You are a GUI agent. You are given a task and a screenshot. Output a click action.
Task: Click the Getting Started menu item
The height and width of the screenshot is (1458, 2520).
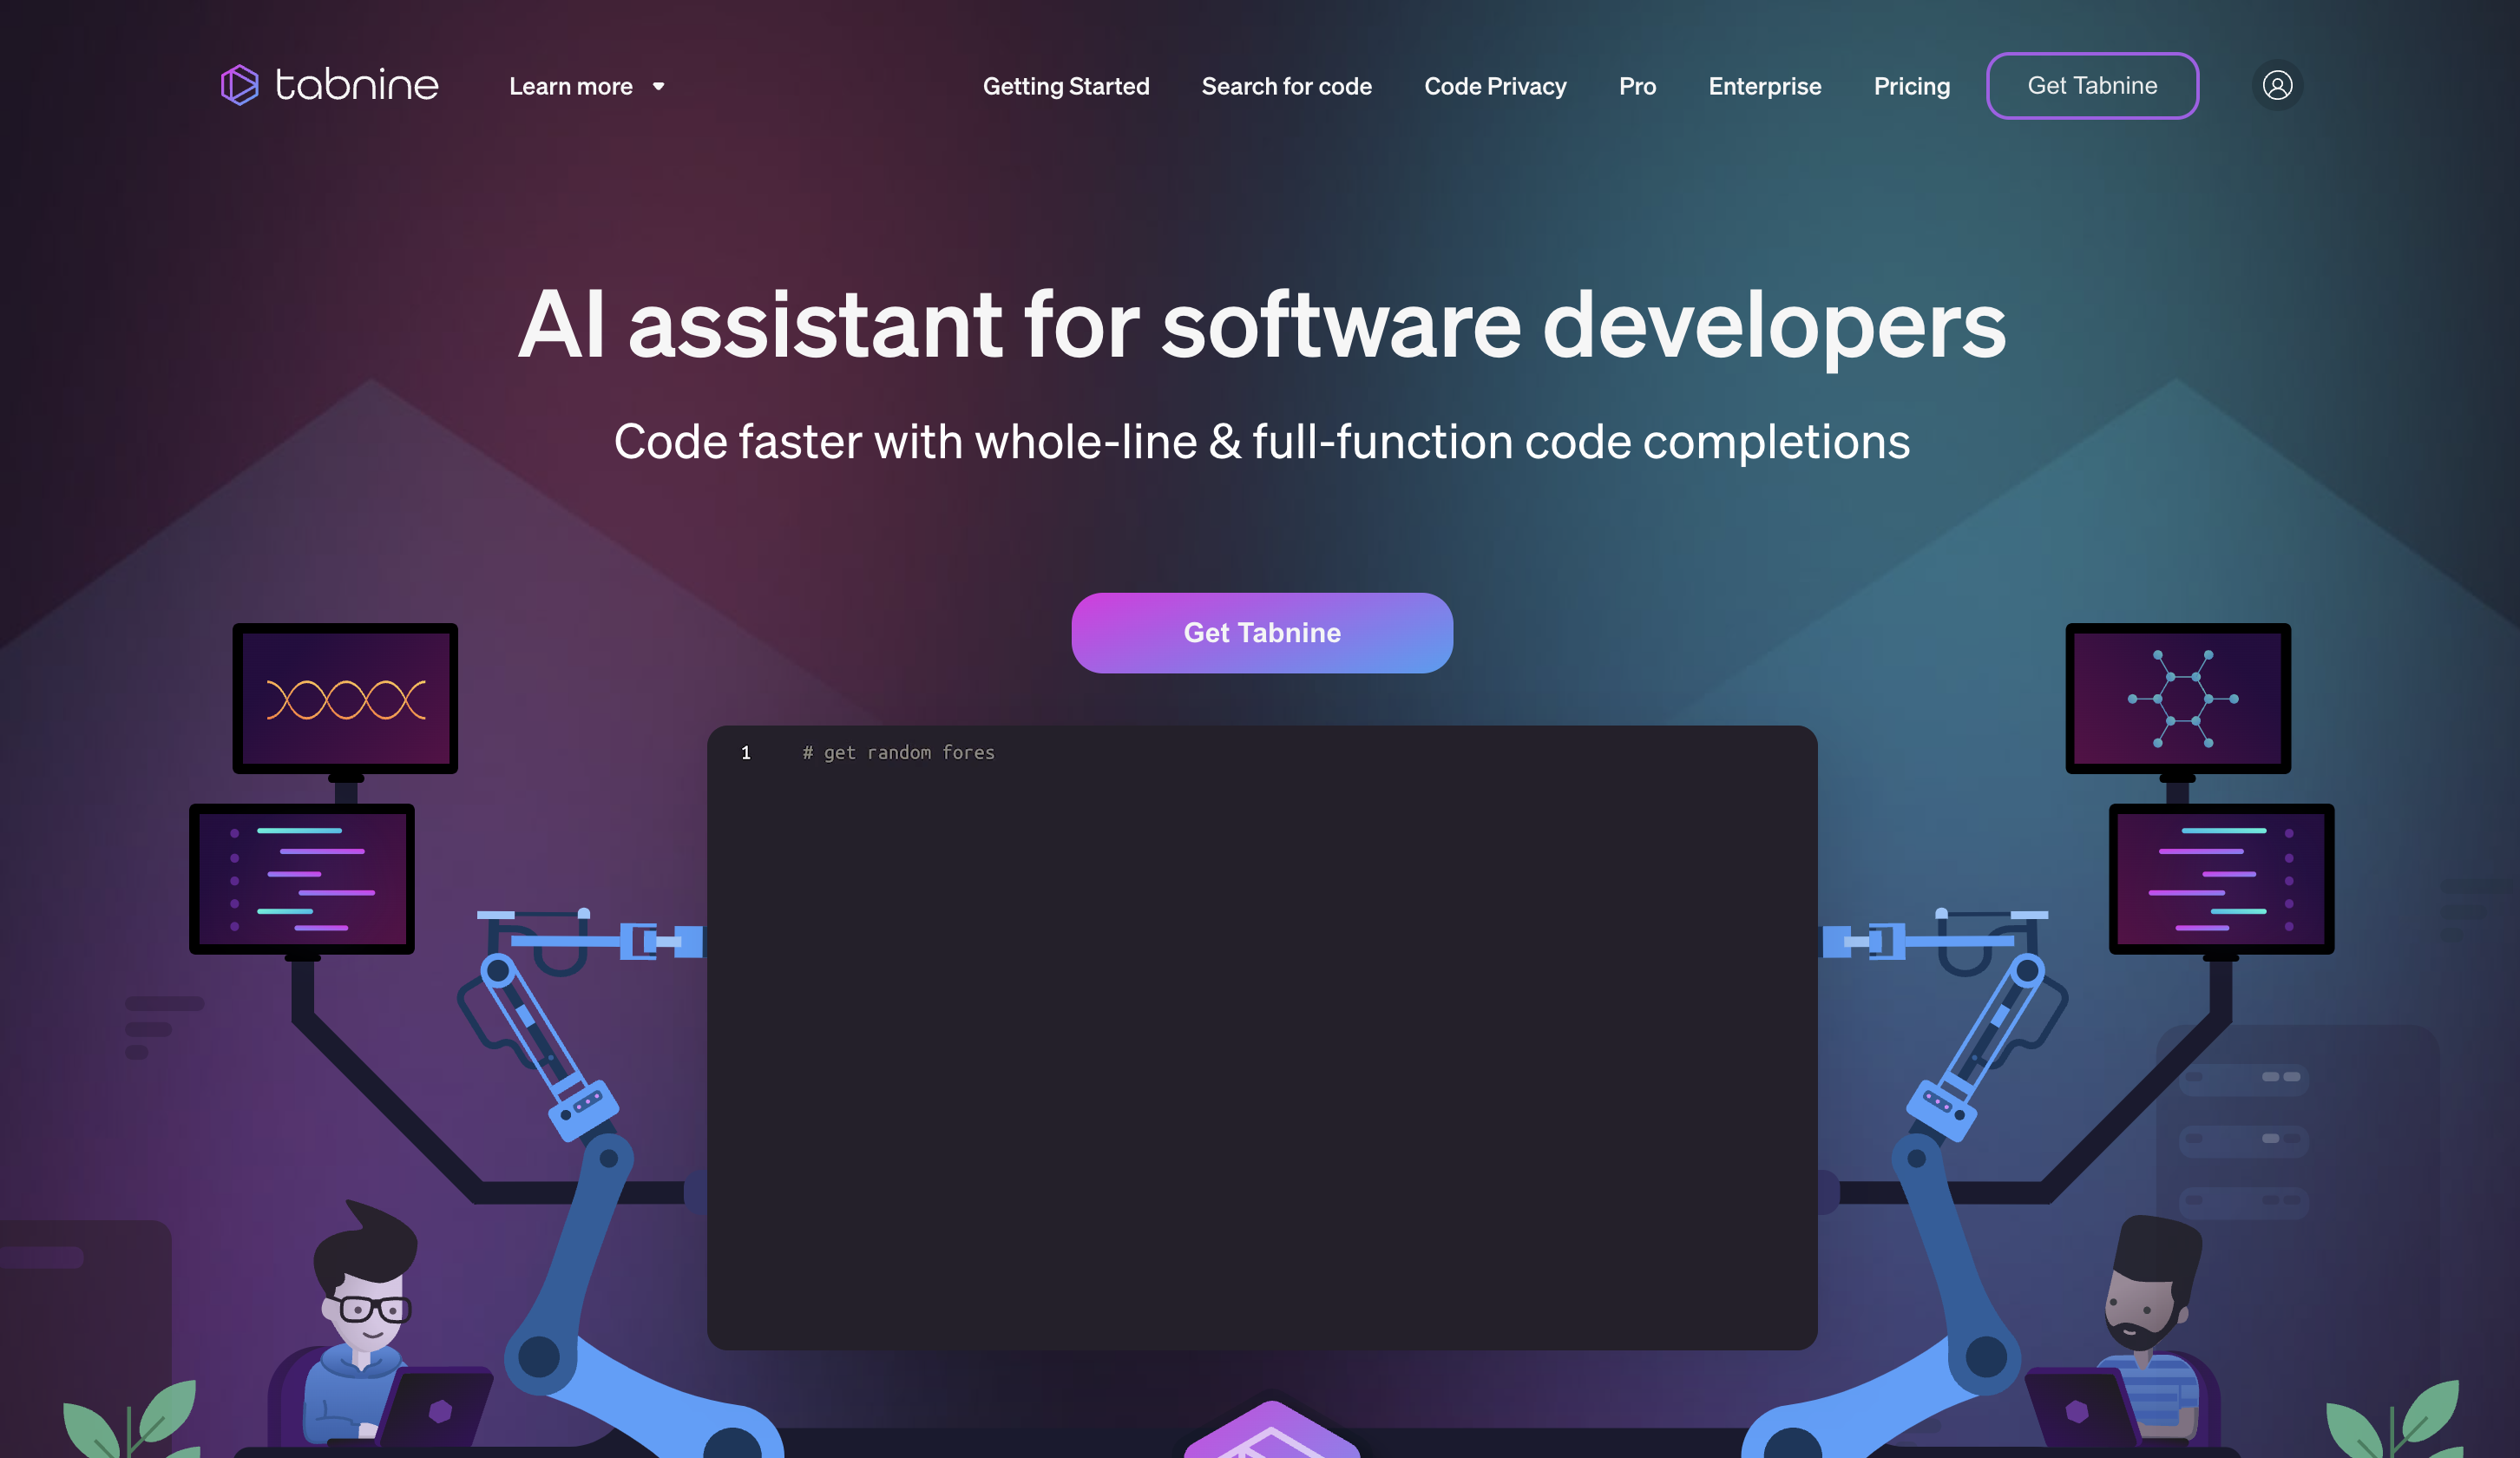tap(1066, 85)
